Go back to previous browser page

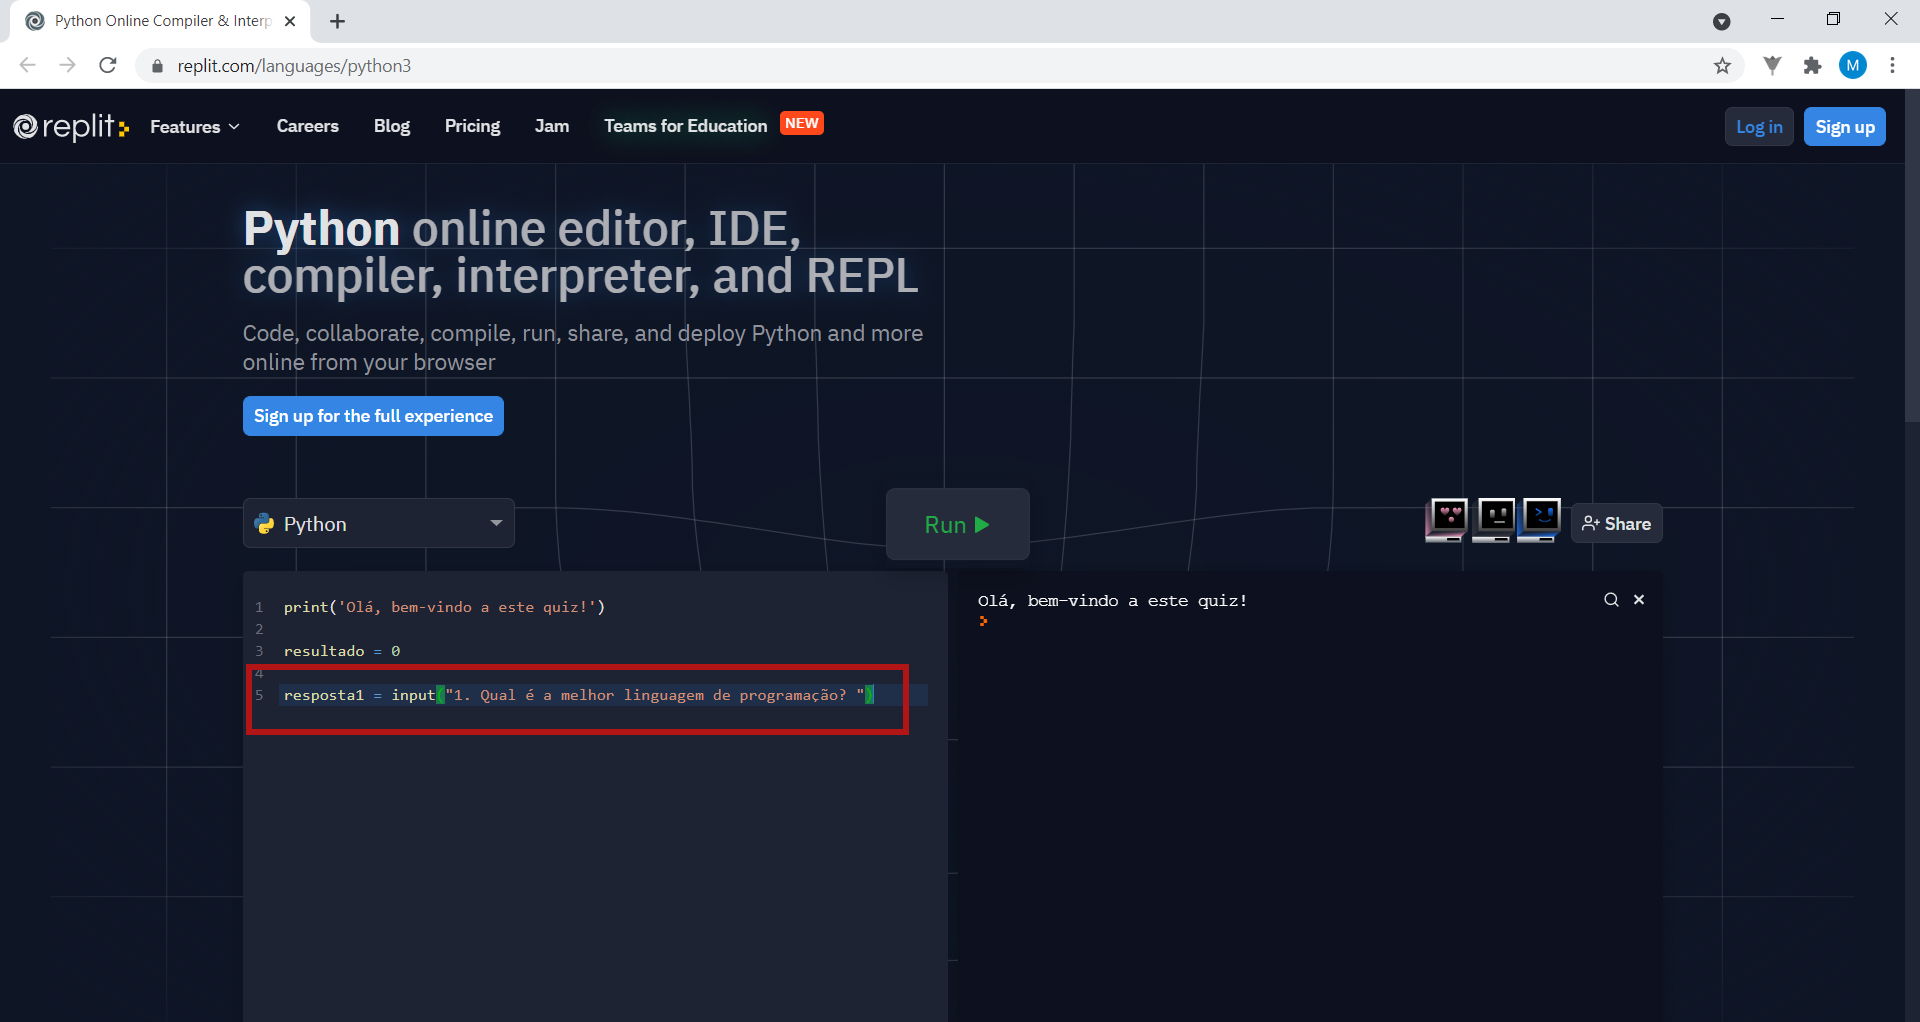coord(28,66)
